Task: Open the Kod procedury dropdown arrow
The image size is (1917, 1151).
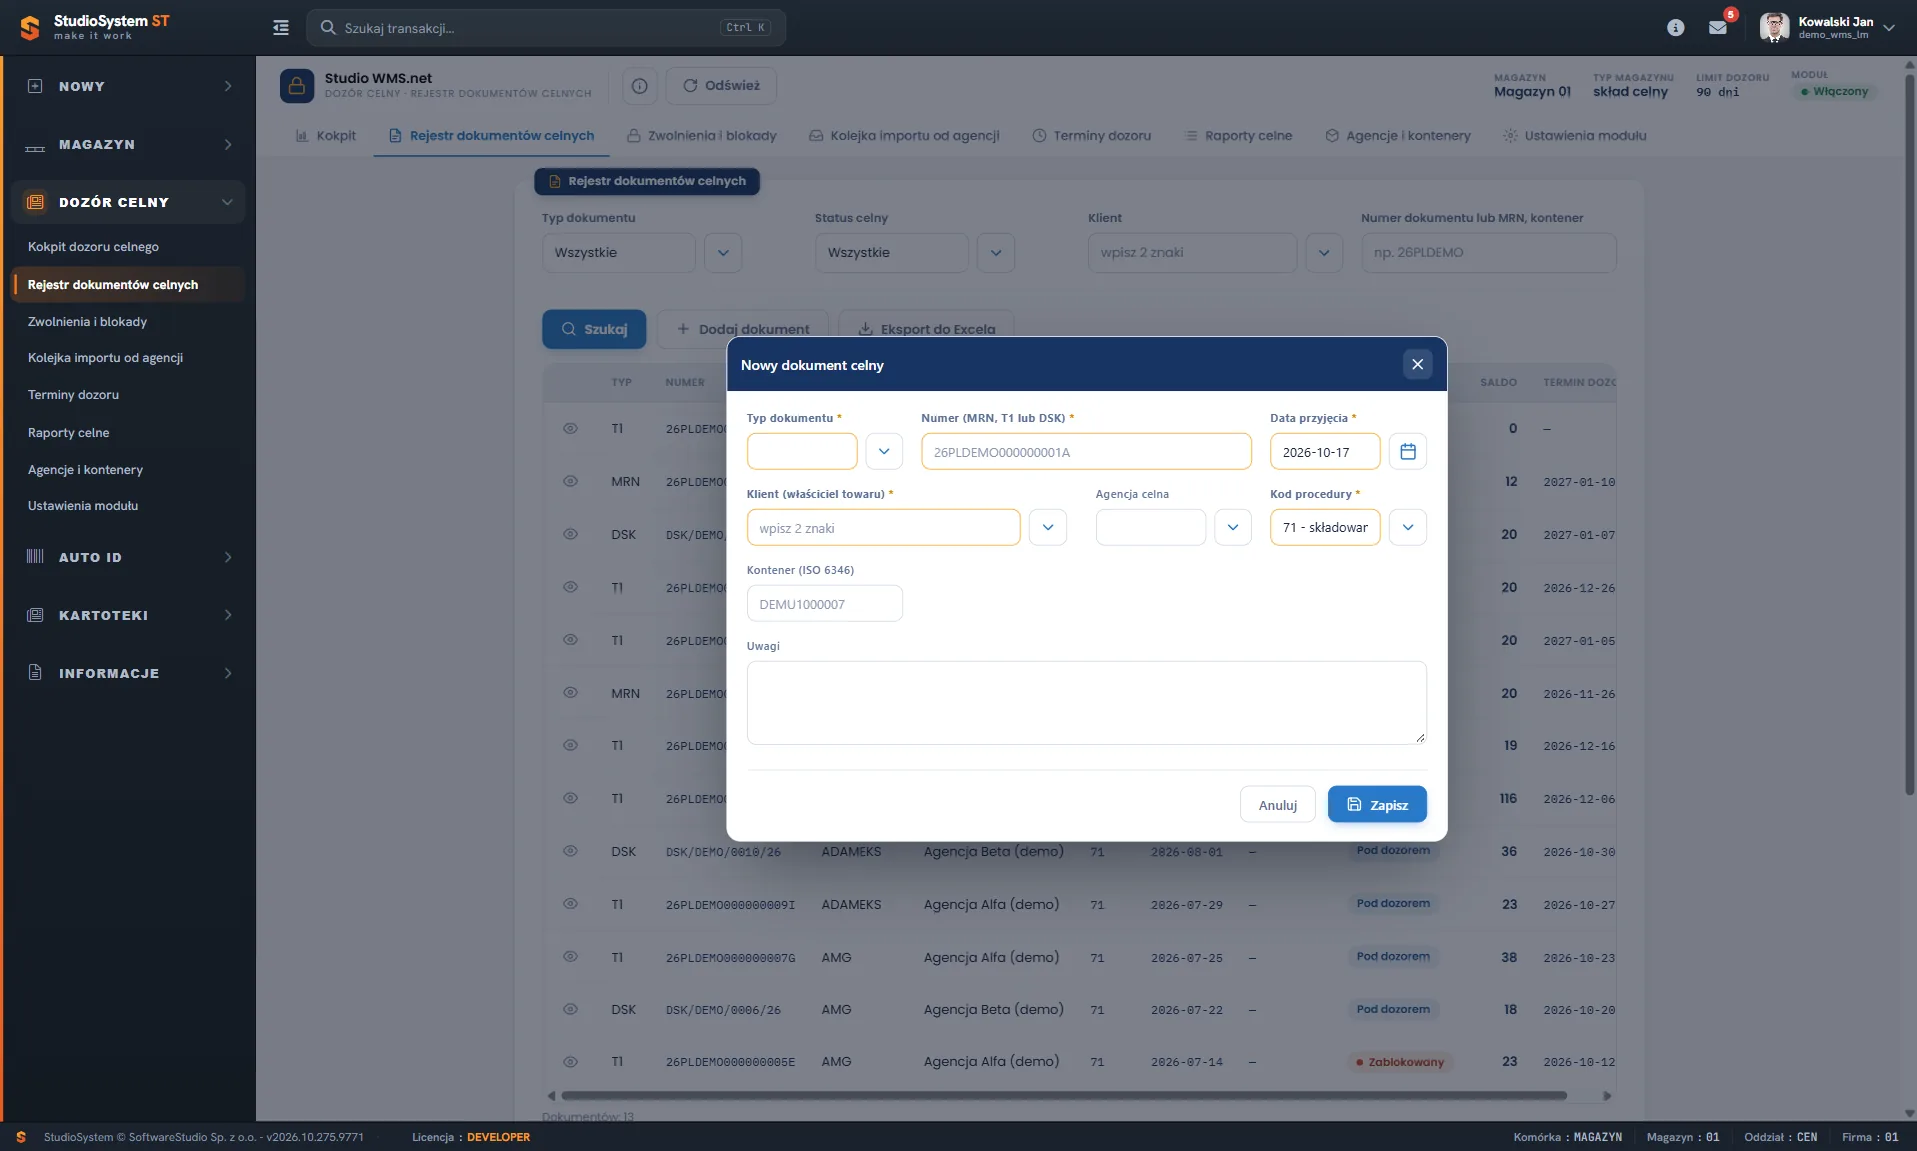Action: tap(1407, 527)
